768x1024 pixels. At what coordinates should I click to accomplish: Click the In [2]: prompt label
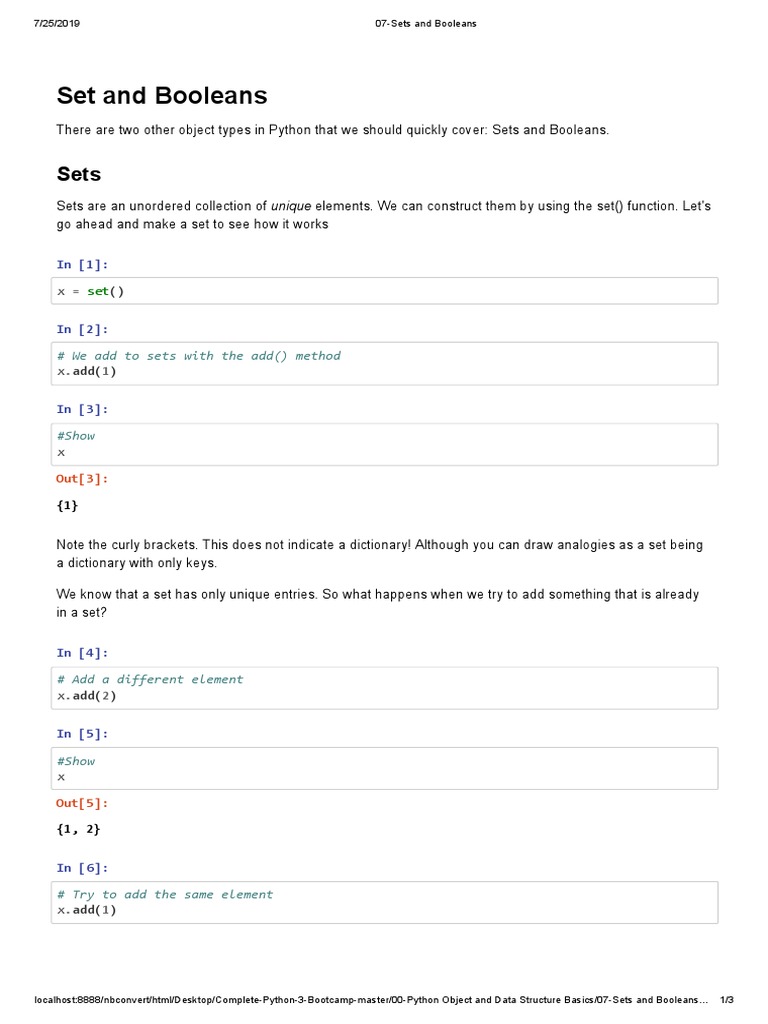point(82,329)
